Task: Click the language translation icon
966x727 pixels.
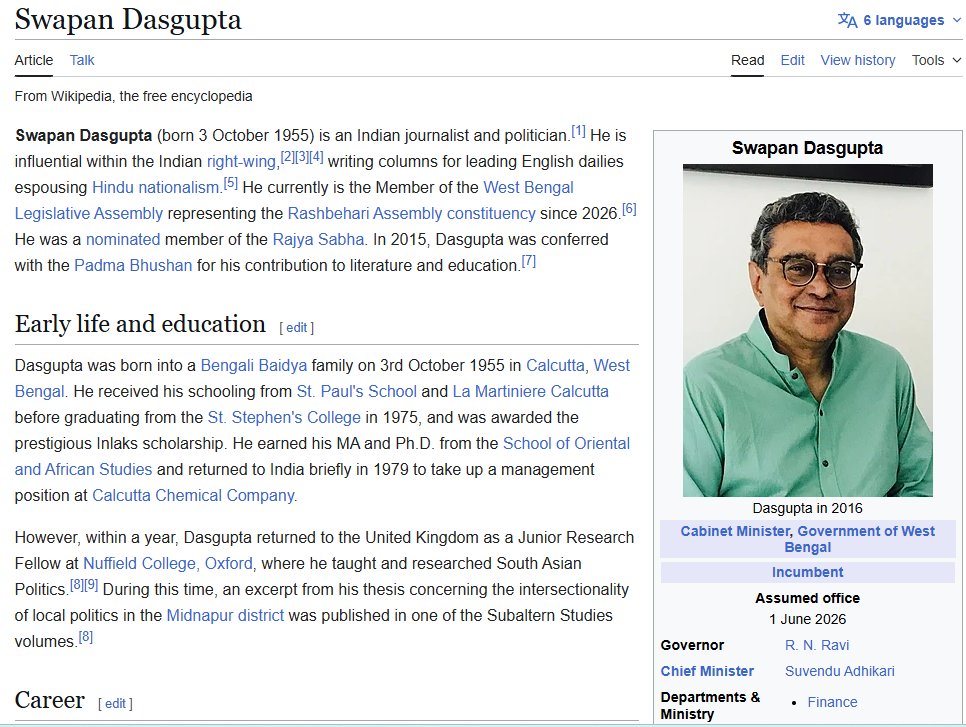Action: (847, 20)
